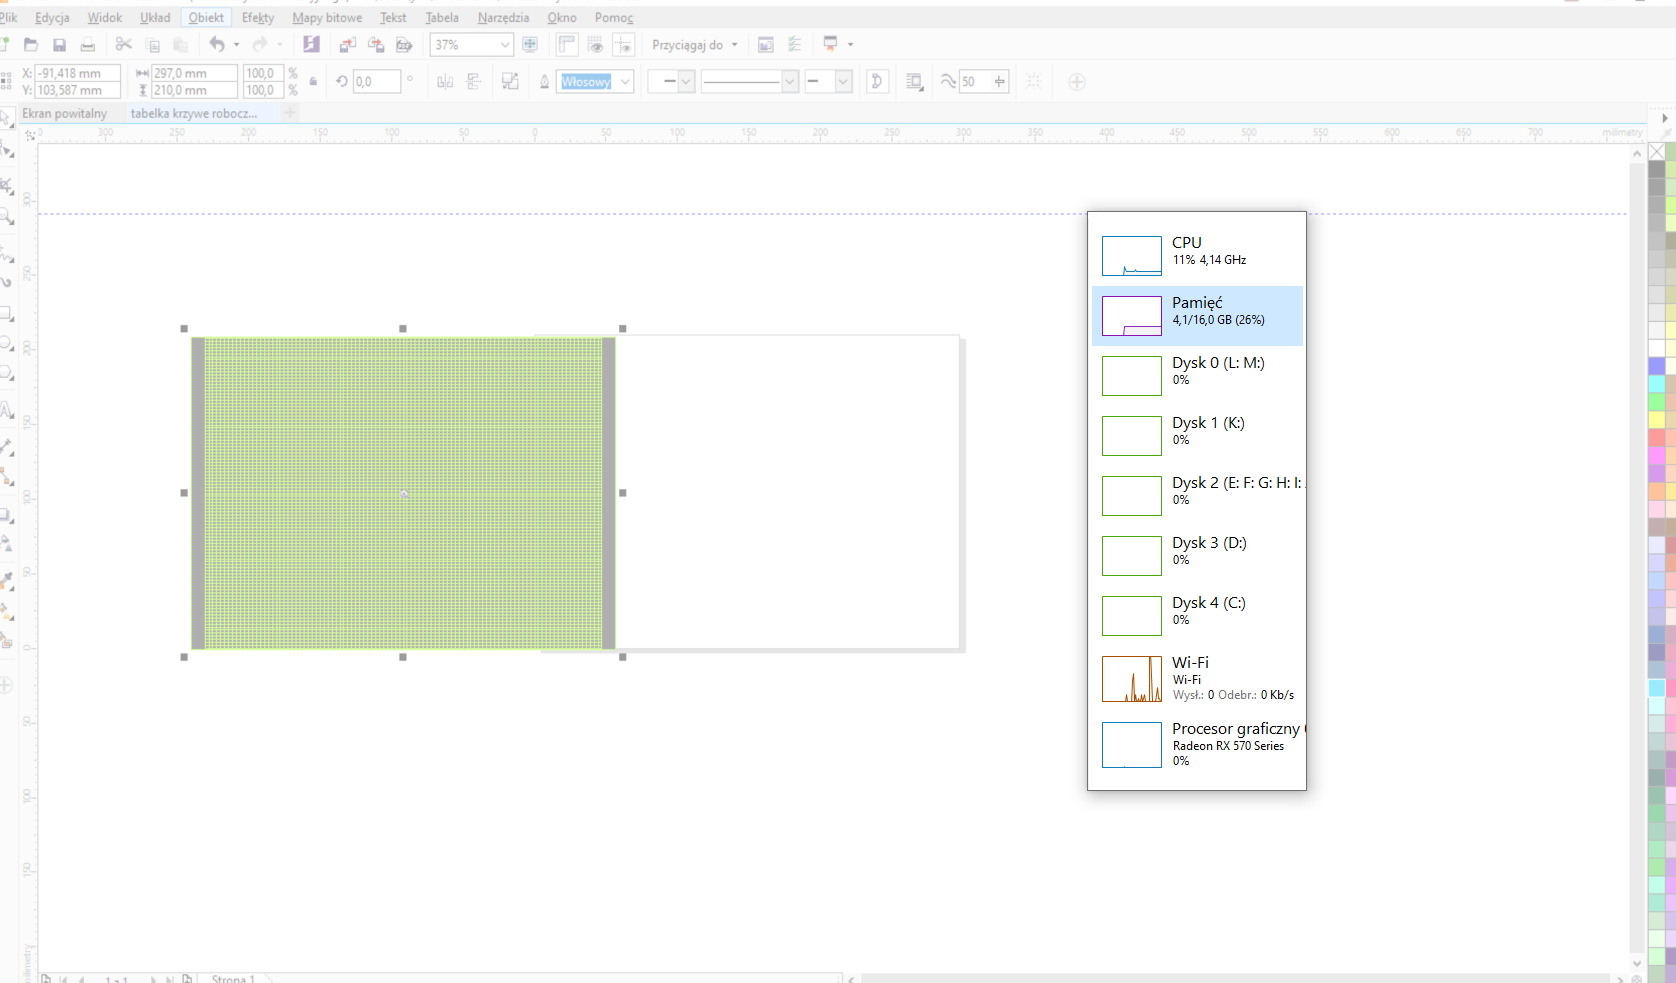
Task: Expand the Włosowy outline width dropdown
Action: (x=625, y=82)
